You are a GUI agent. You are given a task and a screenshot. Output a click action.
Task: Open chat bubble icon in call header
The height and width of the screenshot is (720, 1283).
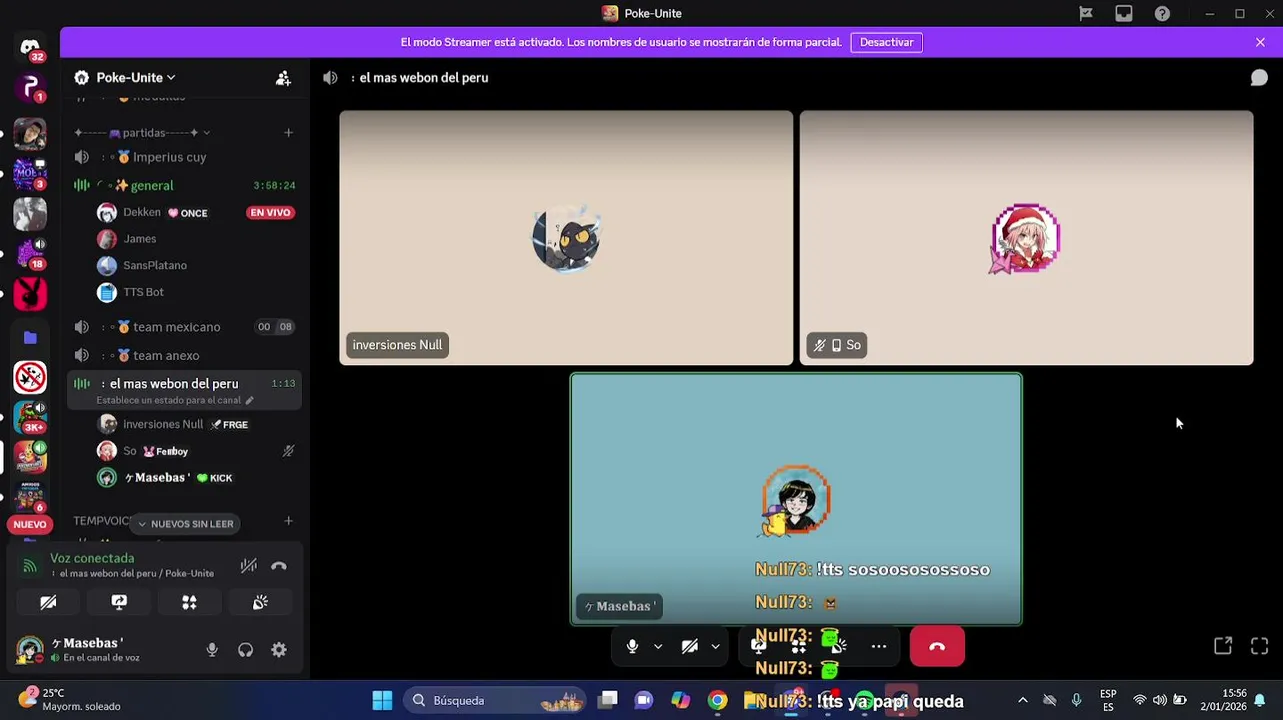point(1259,78)
